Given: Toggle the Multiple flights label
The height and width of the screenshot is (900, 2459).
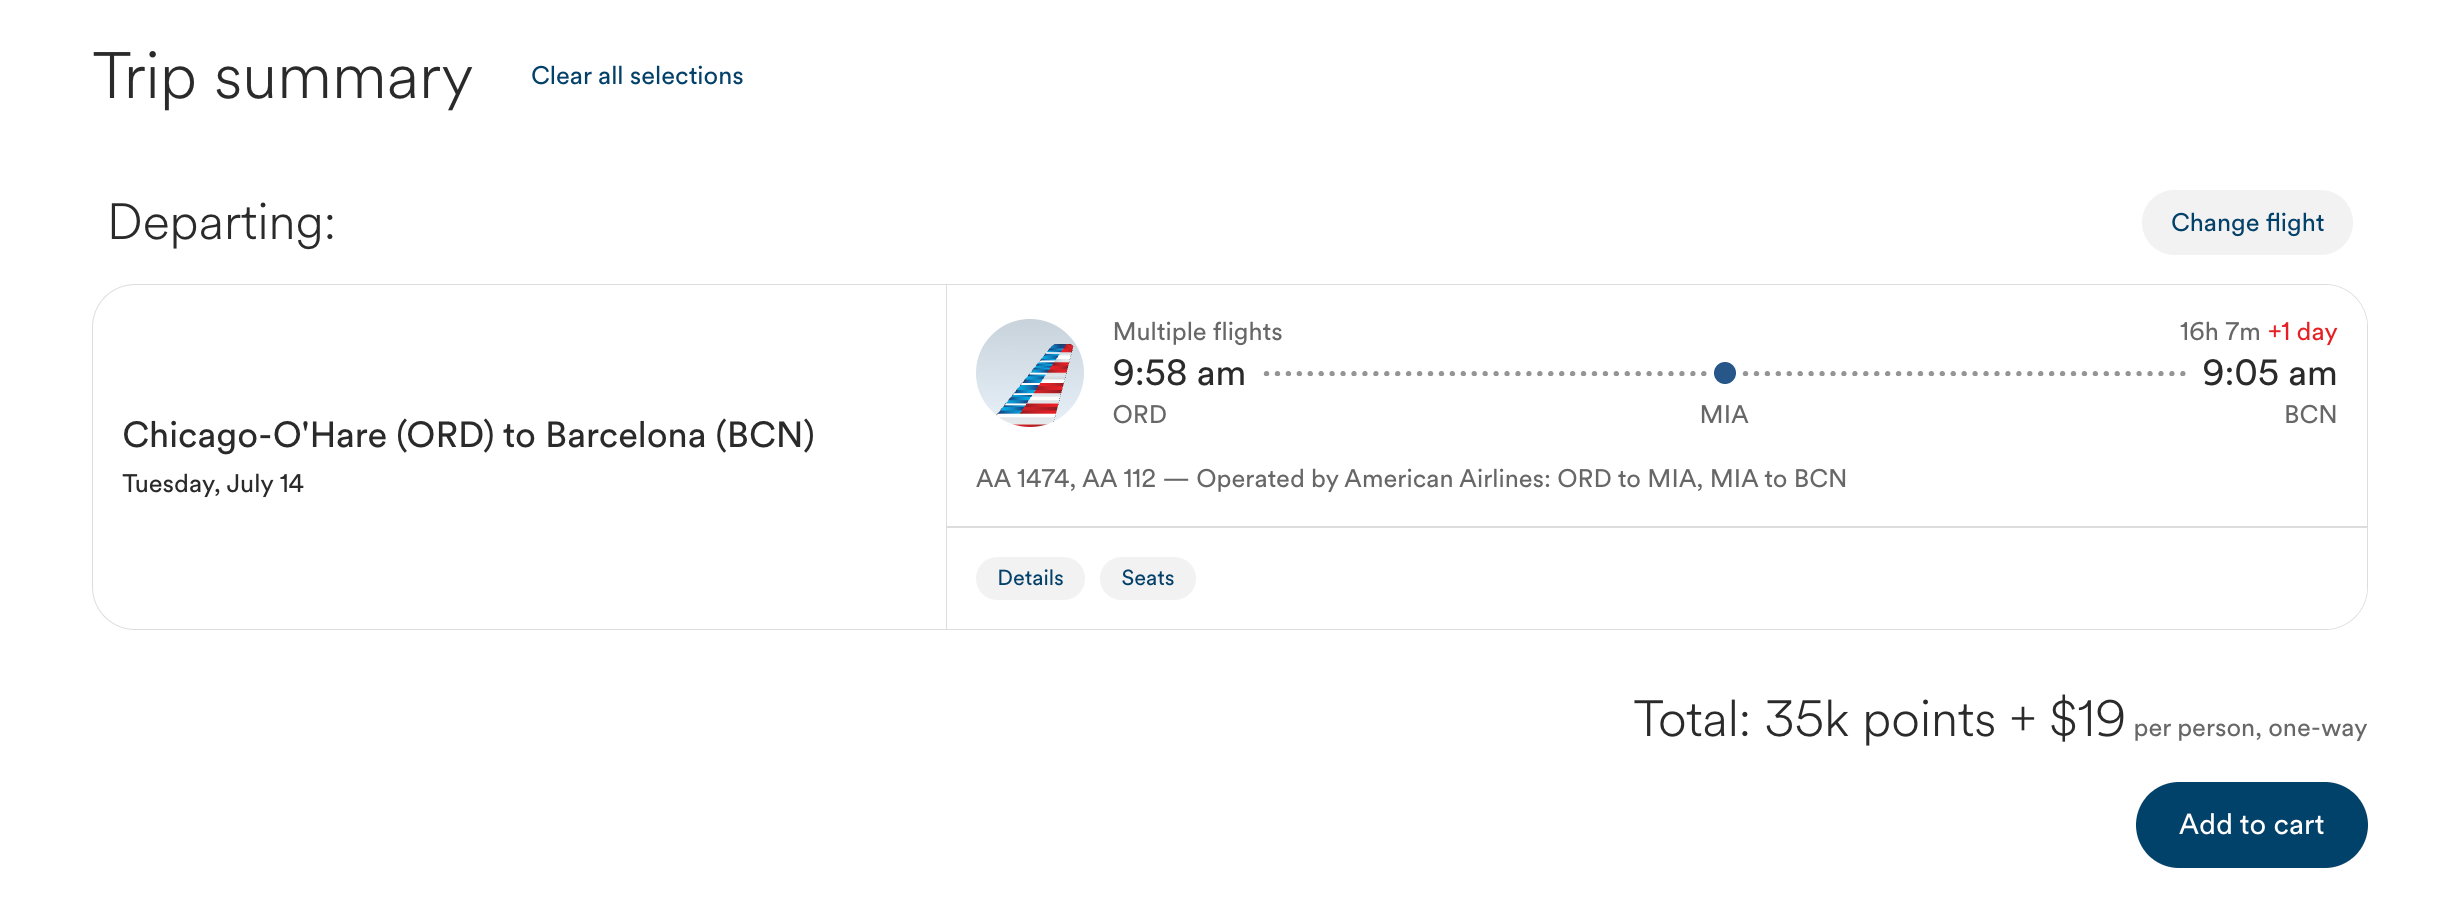Looking at the screenshot, I should click(x=1197, y=331).
